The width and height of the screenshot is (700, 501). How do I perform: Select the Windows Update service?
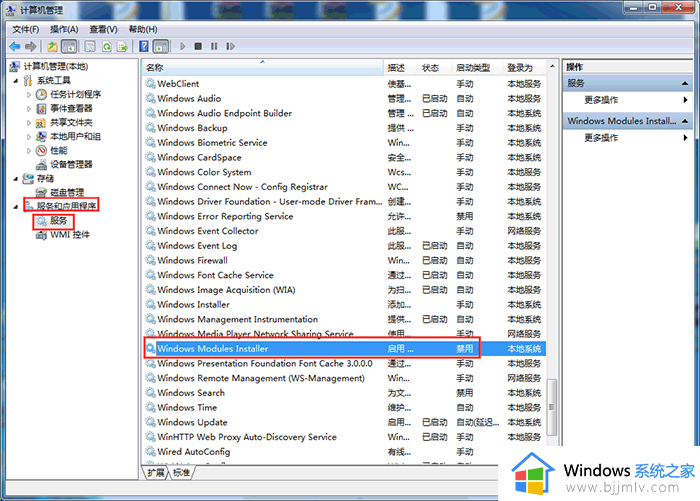[x=344, y=422]
